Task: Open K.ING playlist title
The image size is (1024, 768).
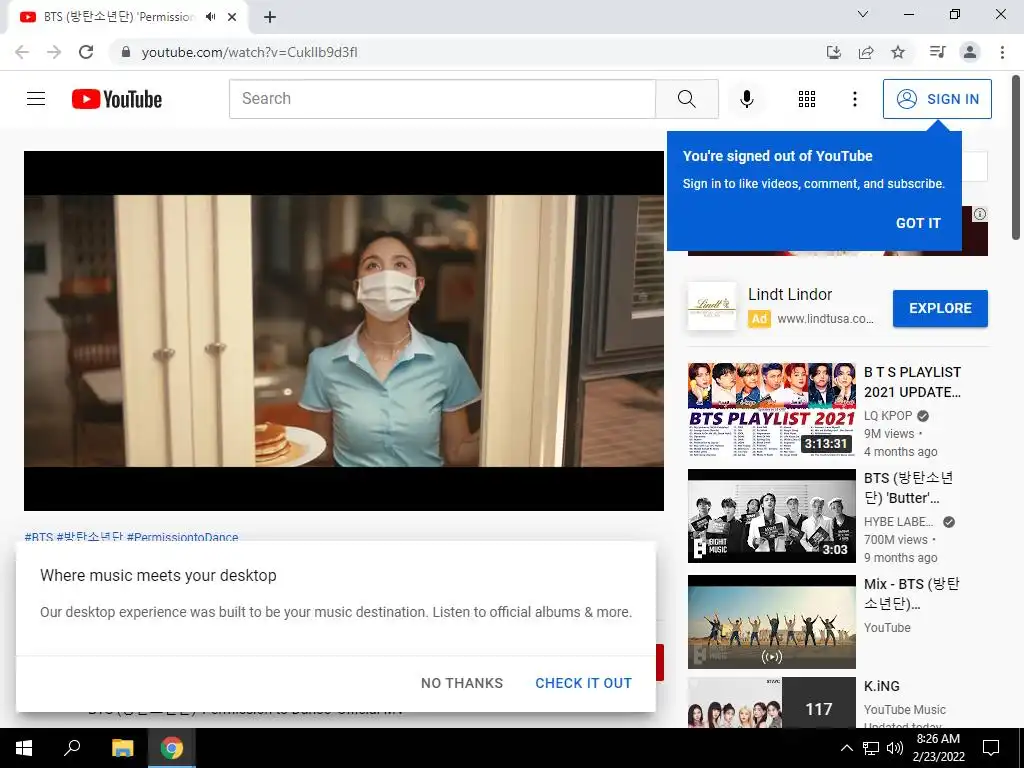Action: [882, 686]
